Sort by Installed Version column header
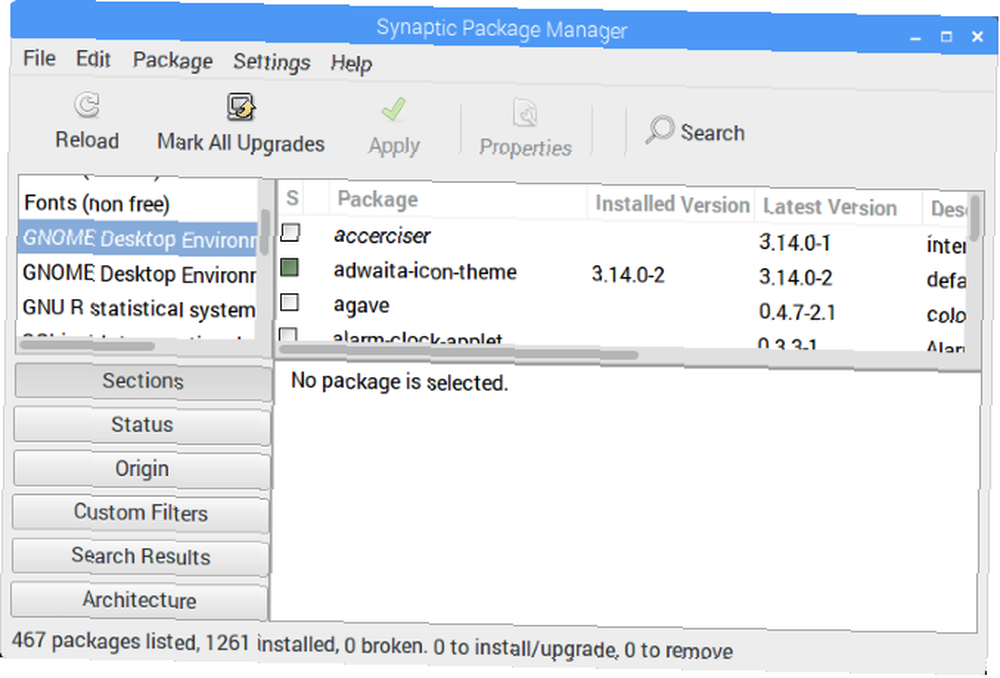Image resolution: width=1000 pixels, height=678 pixels. [672, 204]
